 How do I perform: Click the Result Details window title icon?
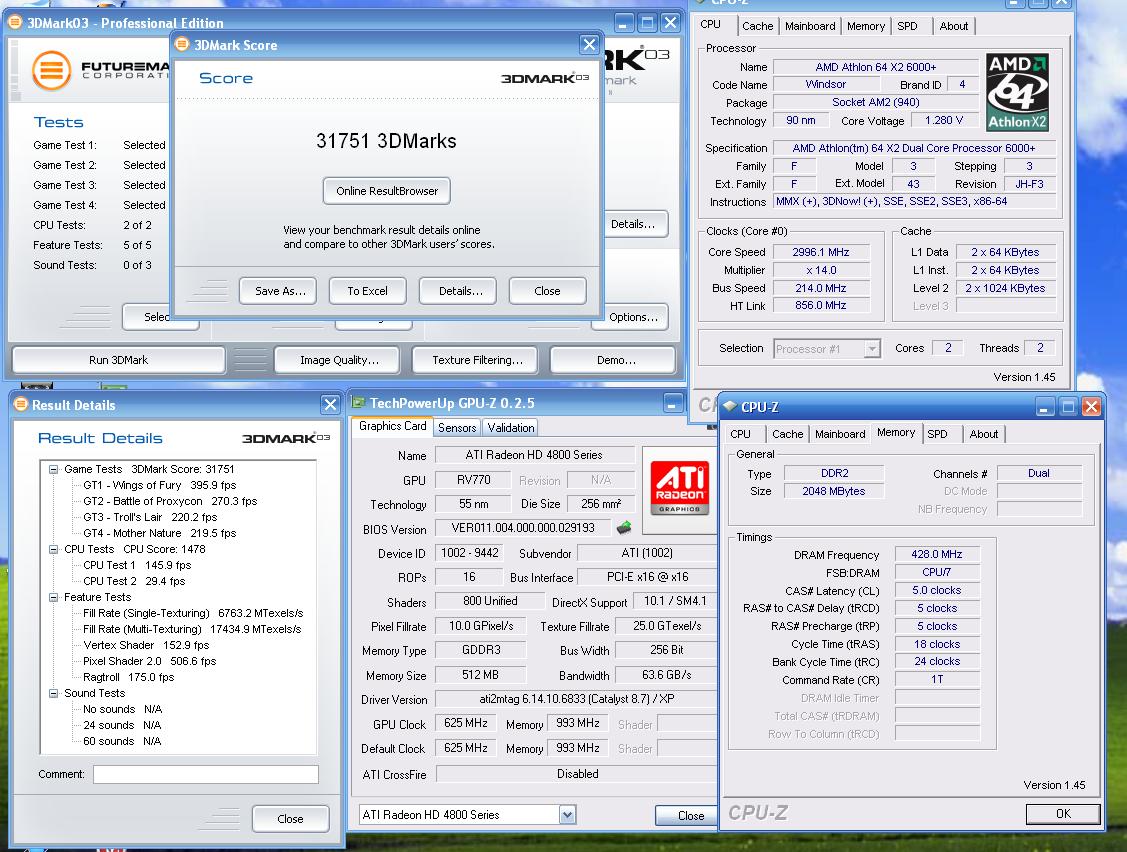coord(21,405)
